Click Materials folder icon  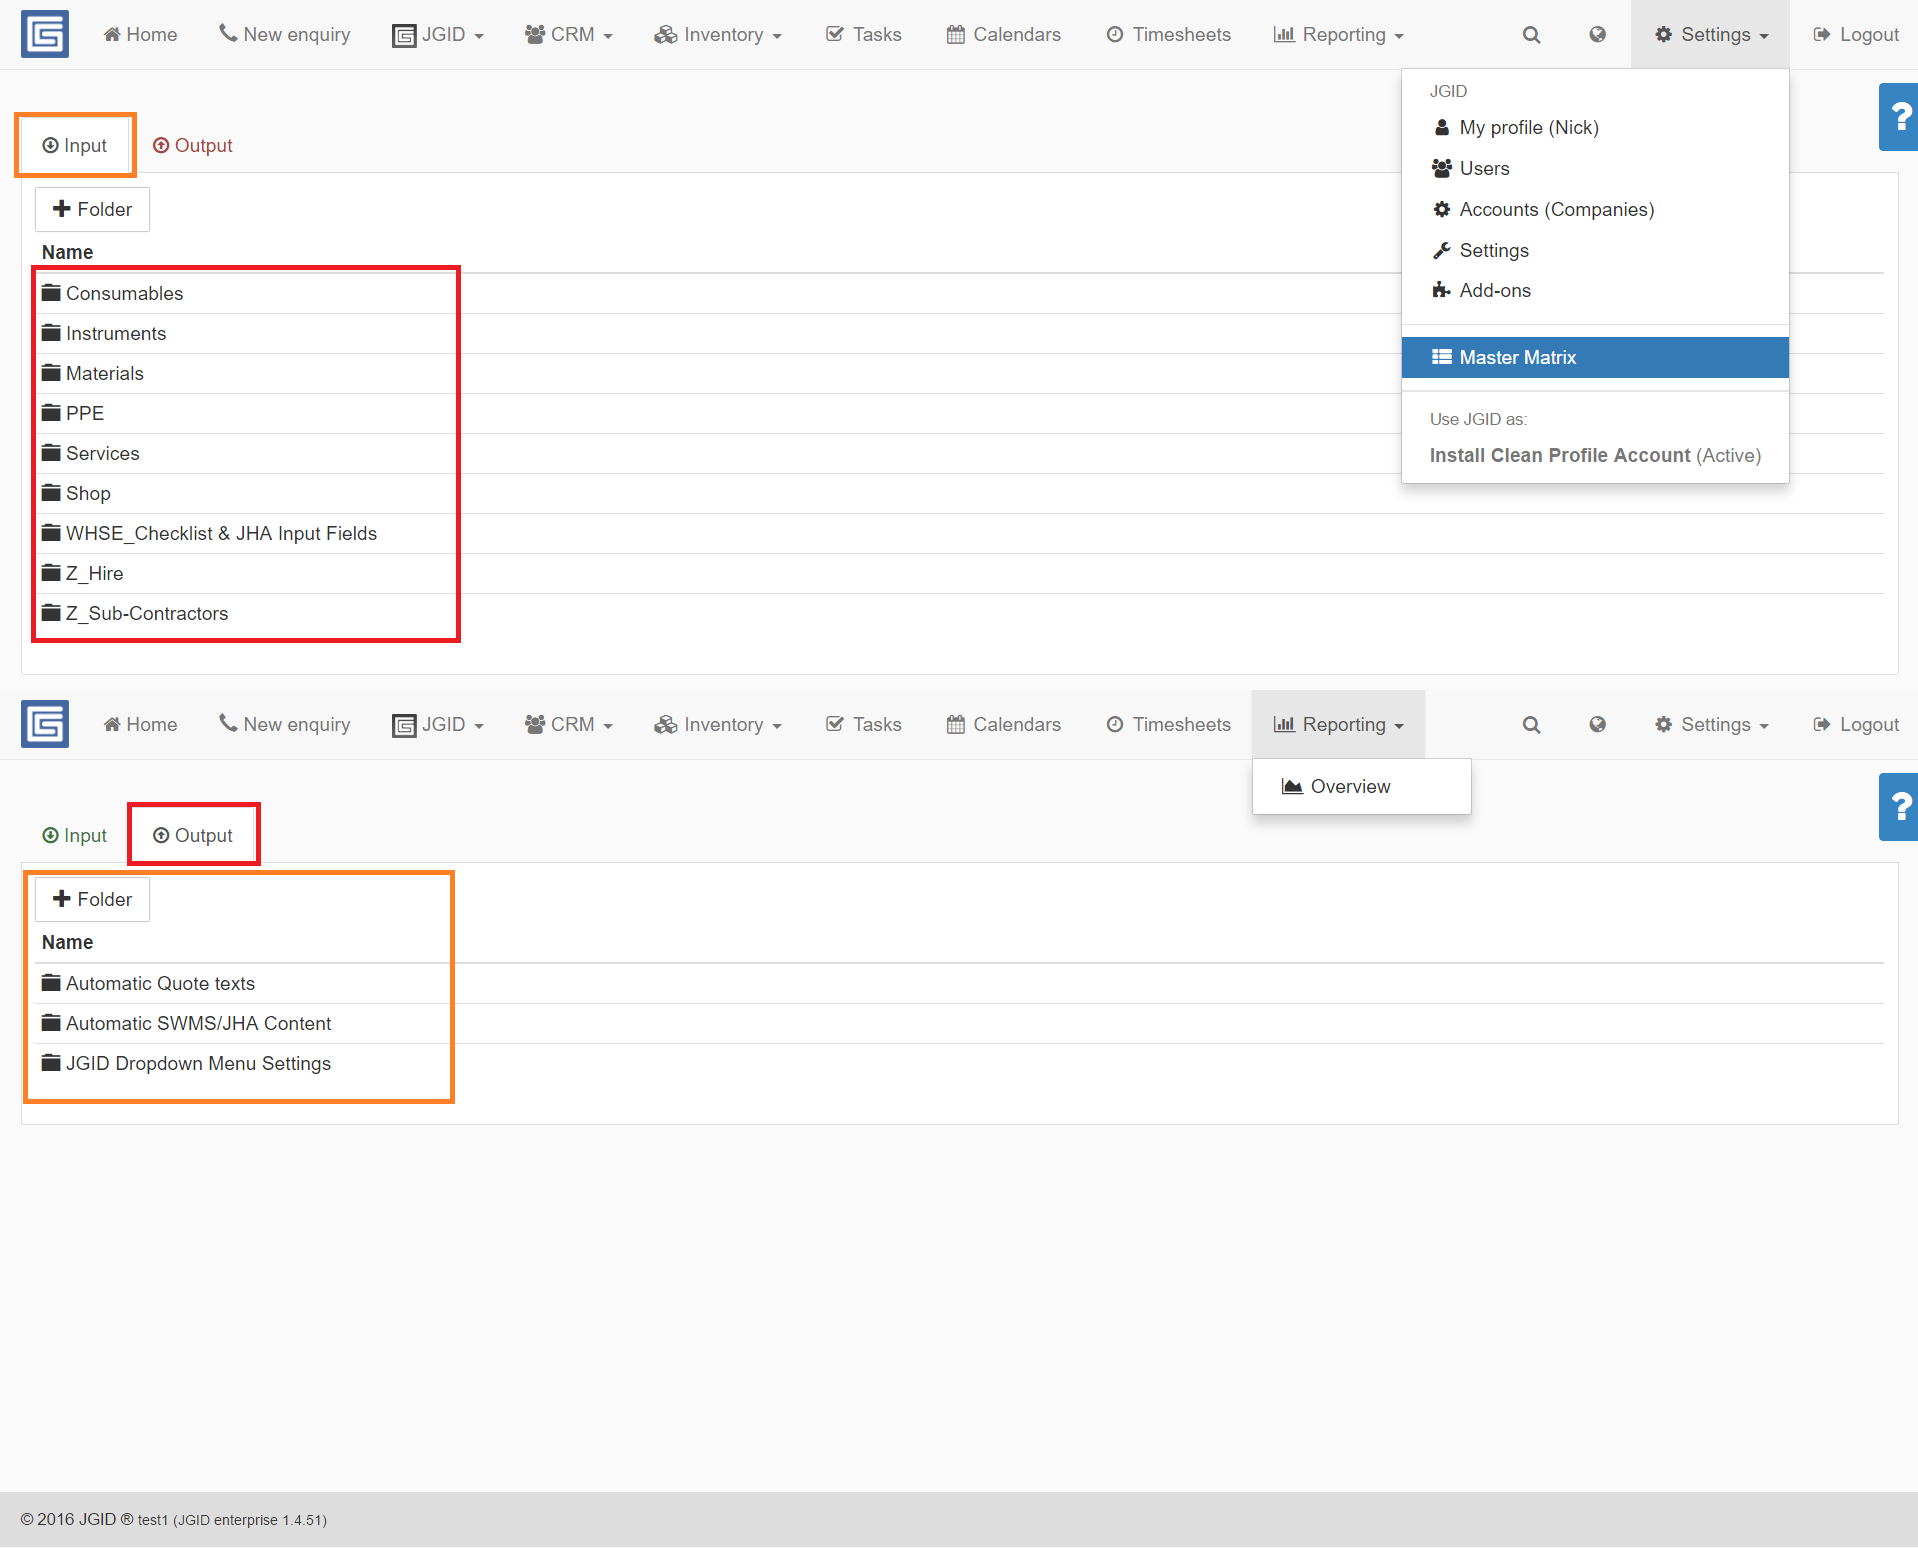tap(51, 372)
